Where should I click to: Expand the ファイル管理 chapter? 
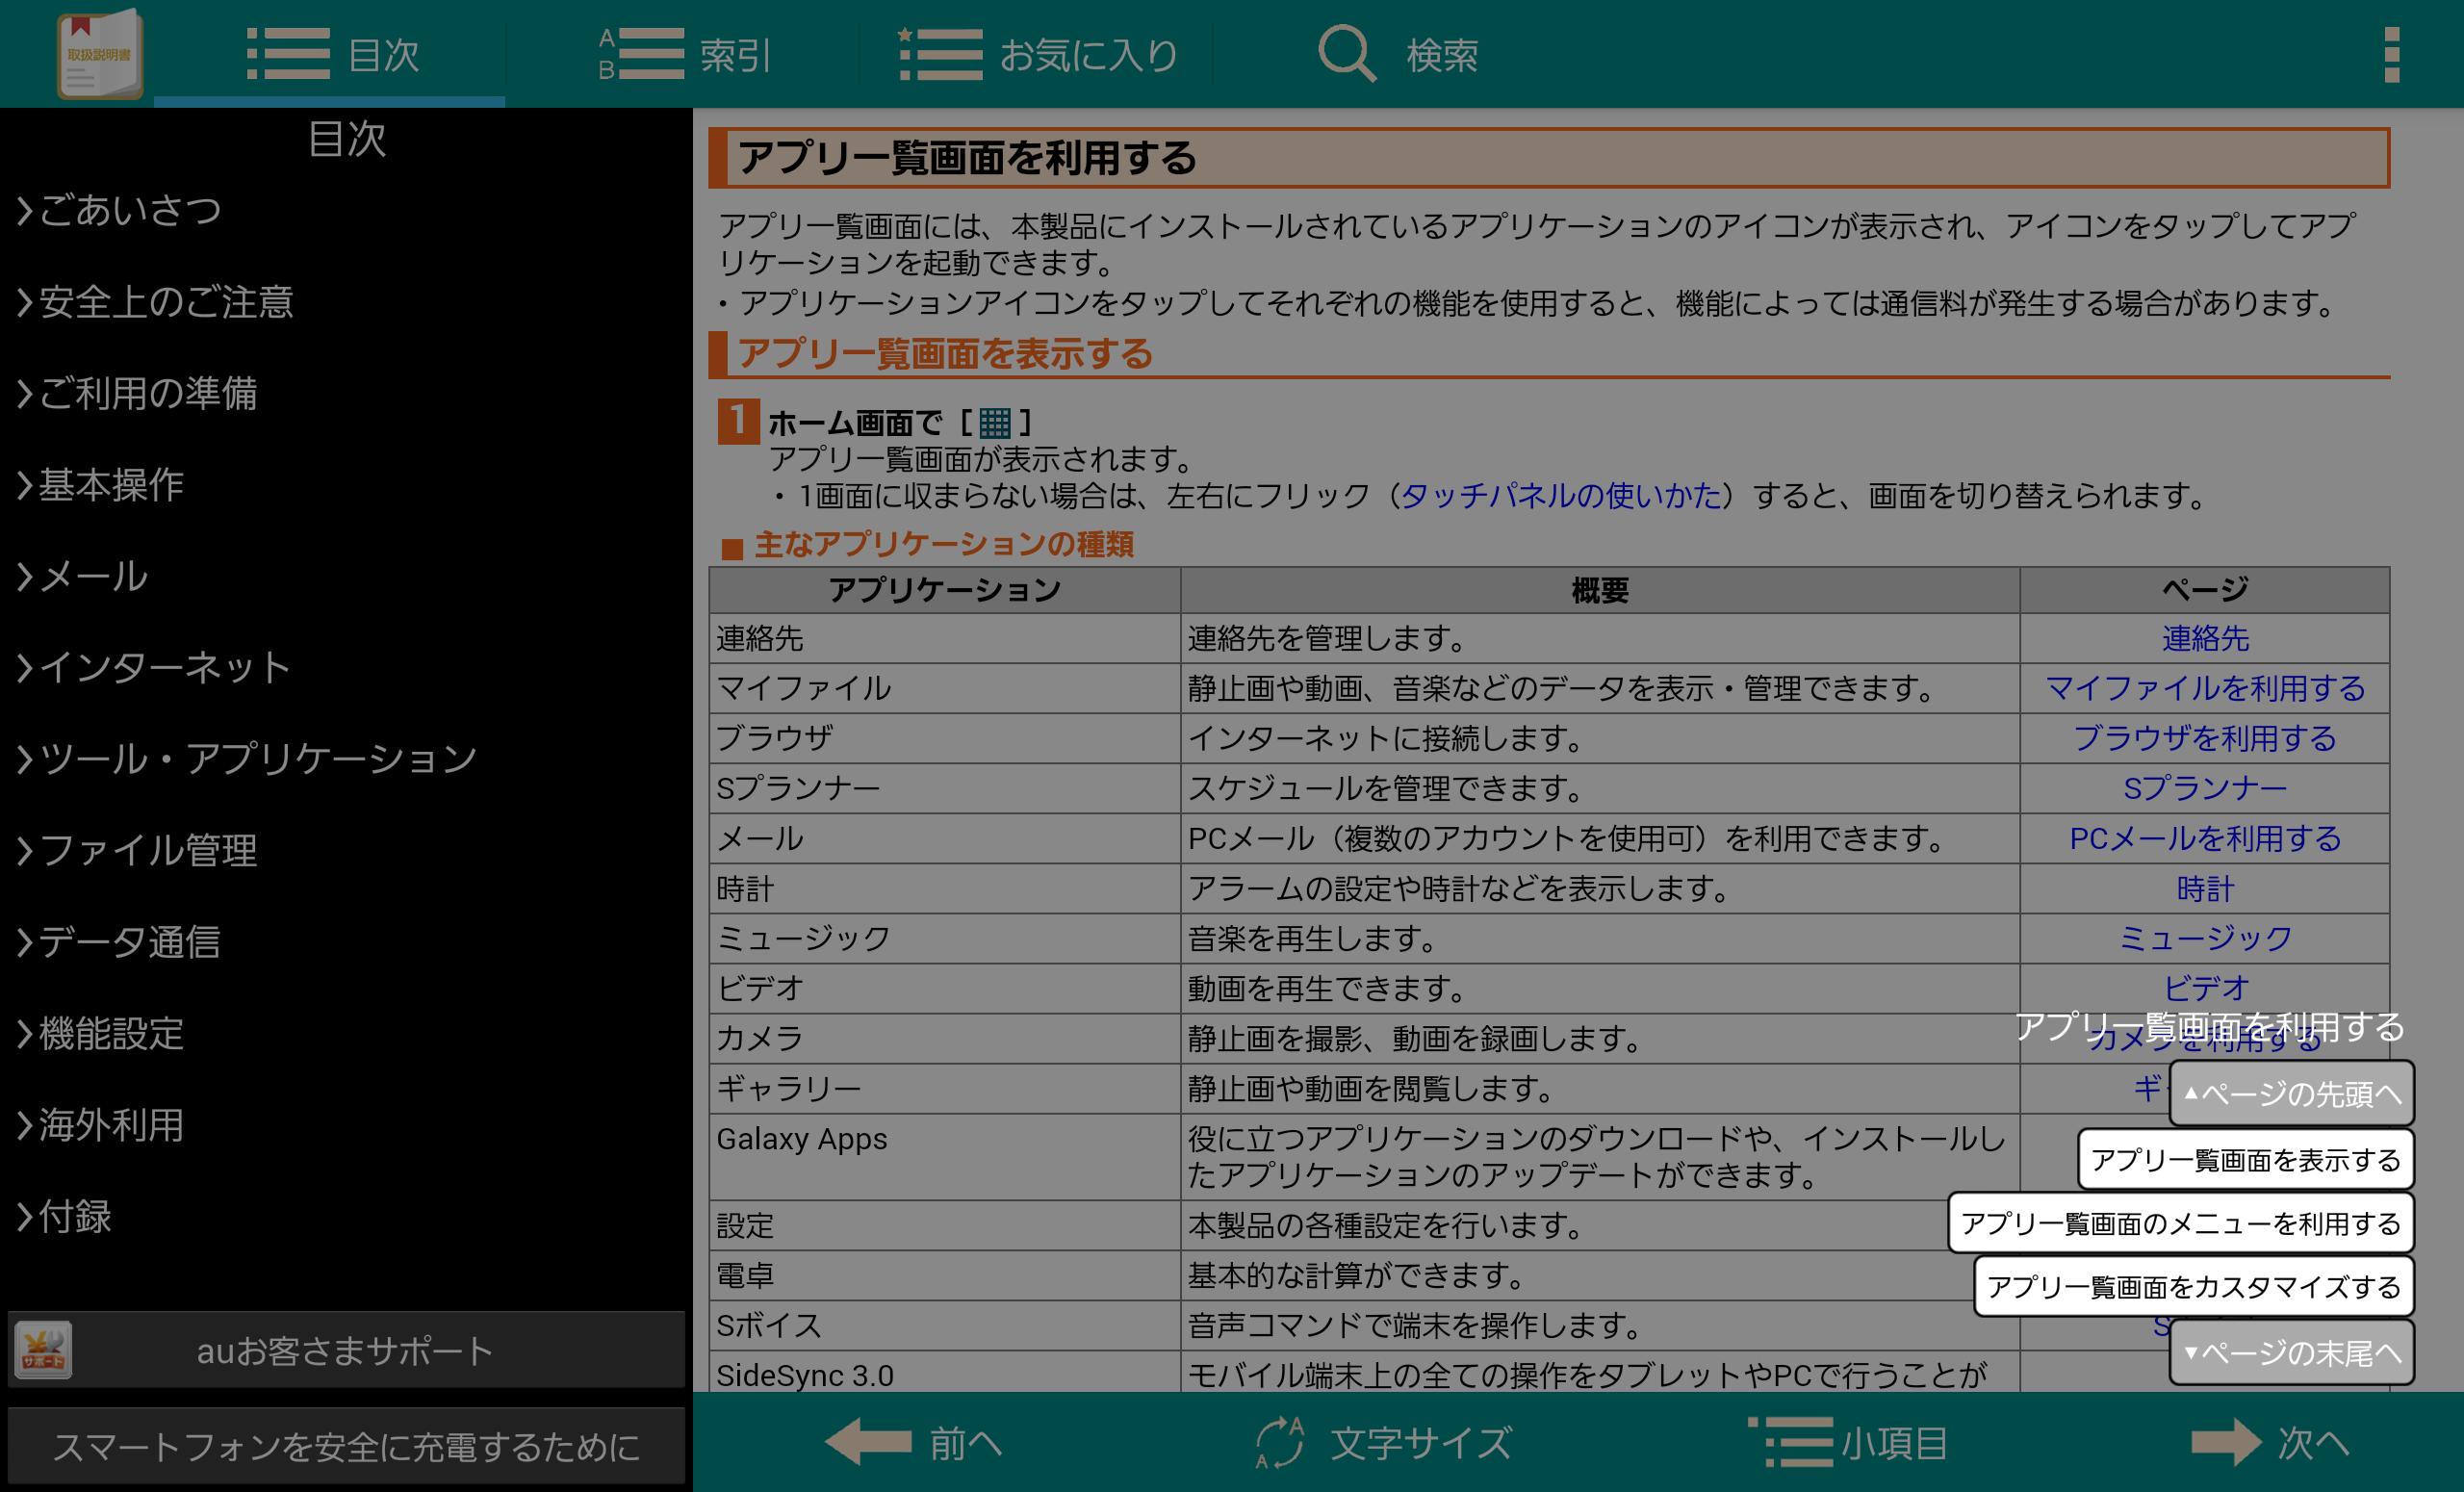pyautogui.click(x=346, y=851)
